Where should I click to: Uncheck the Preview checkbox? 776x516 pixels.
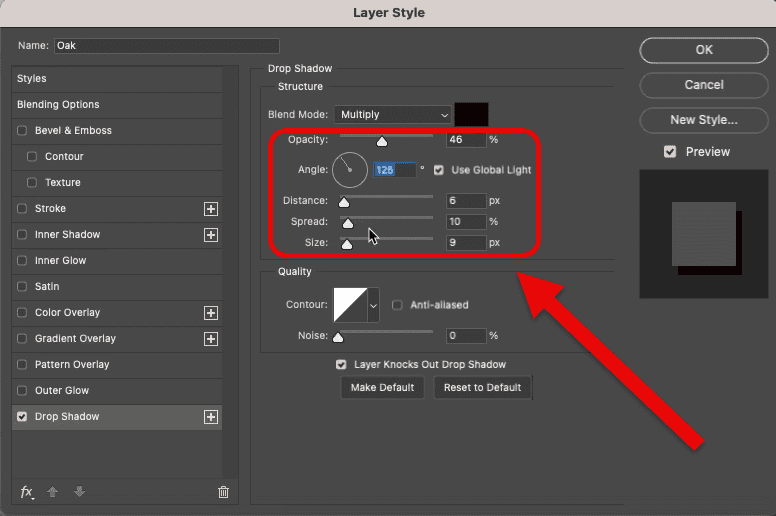[x=670, y=152]
